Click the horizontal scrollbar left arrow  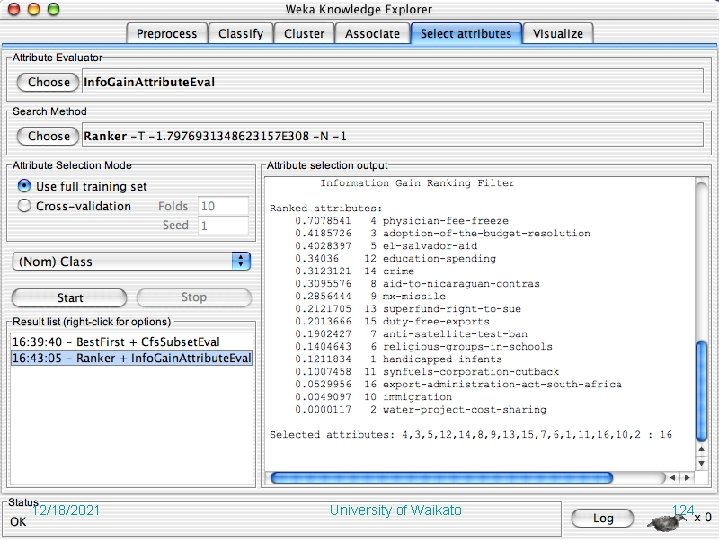click(x=673, y=478)
